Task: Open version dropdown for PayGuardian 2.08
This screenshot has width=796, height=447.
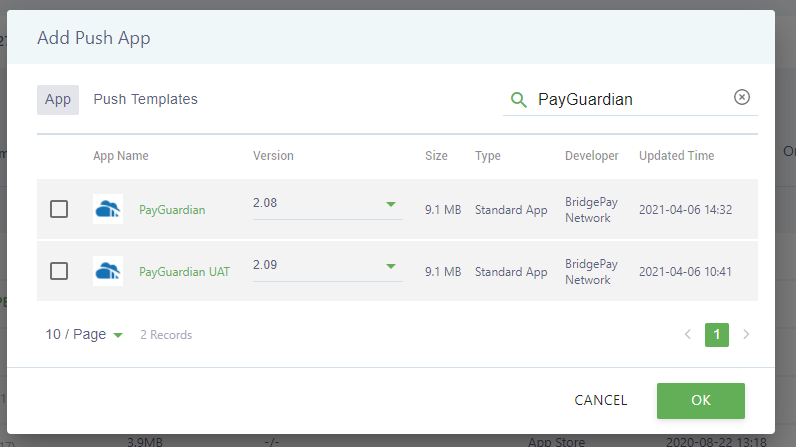Action: 391,204
